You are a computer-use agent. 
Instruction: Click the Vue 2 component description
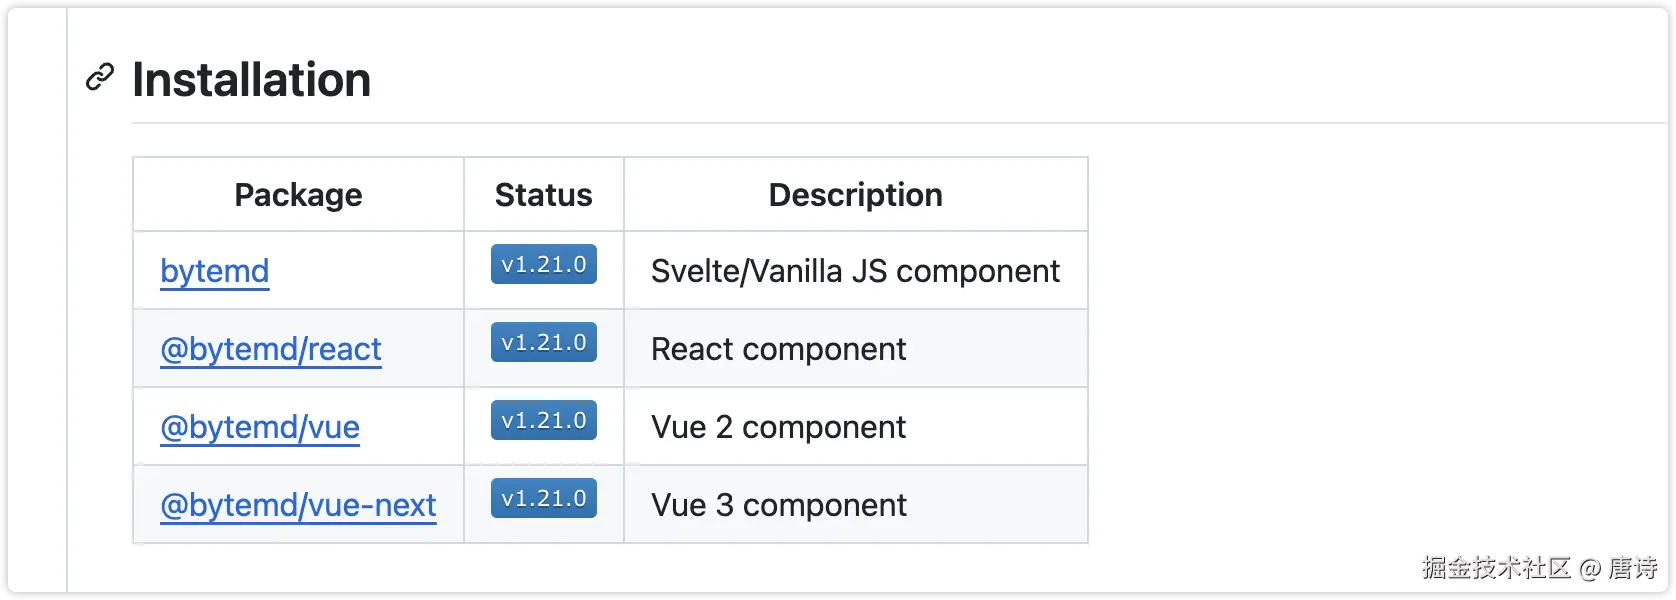[x=778, y=427]
